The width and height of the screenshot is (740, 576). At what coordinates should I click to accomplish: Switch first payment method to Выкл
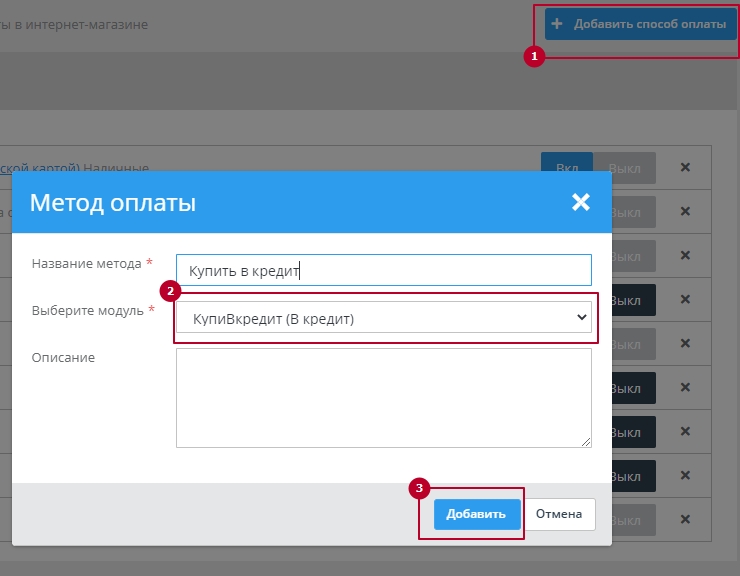tap(625, 167)
